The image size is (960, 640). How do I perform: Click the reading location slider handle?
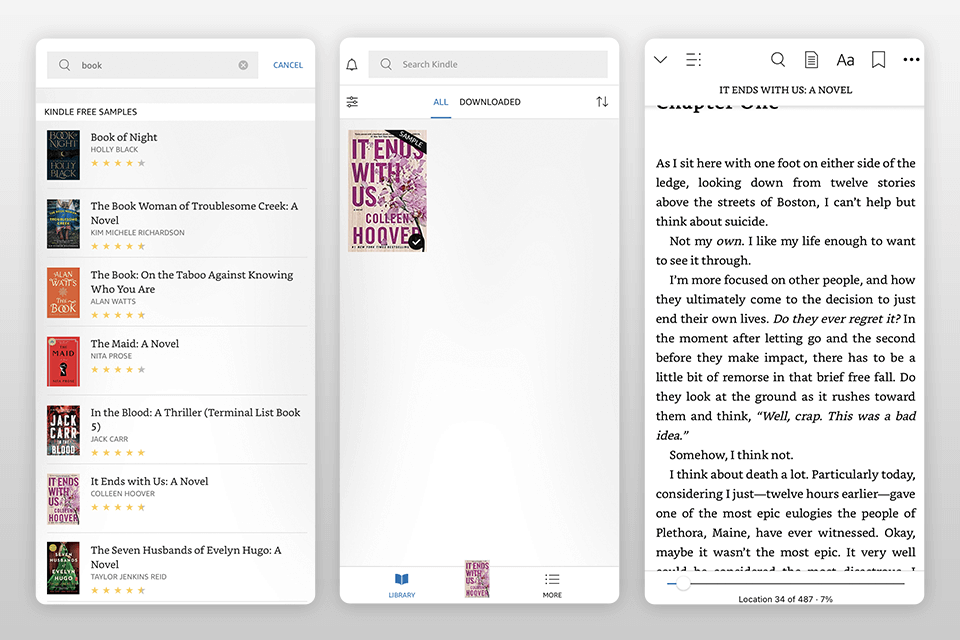(x=683, y=584)
